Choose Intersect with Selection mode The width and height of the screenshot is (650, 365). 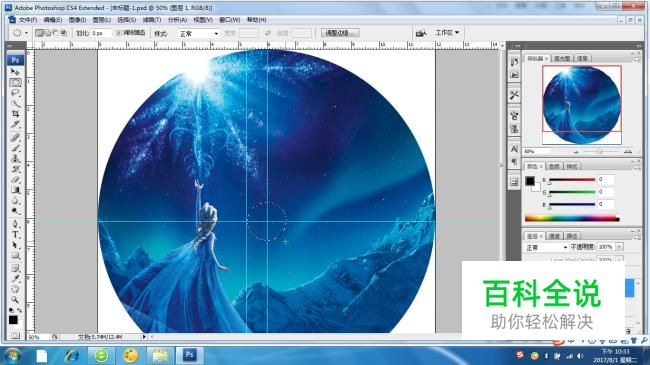click(x=63, y=33)
